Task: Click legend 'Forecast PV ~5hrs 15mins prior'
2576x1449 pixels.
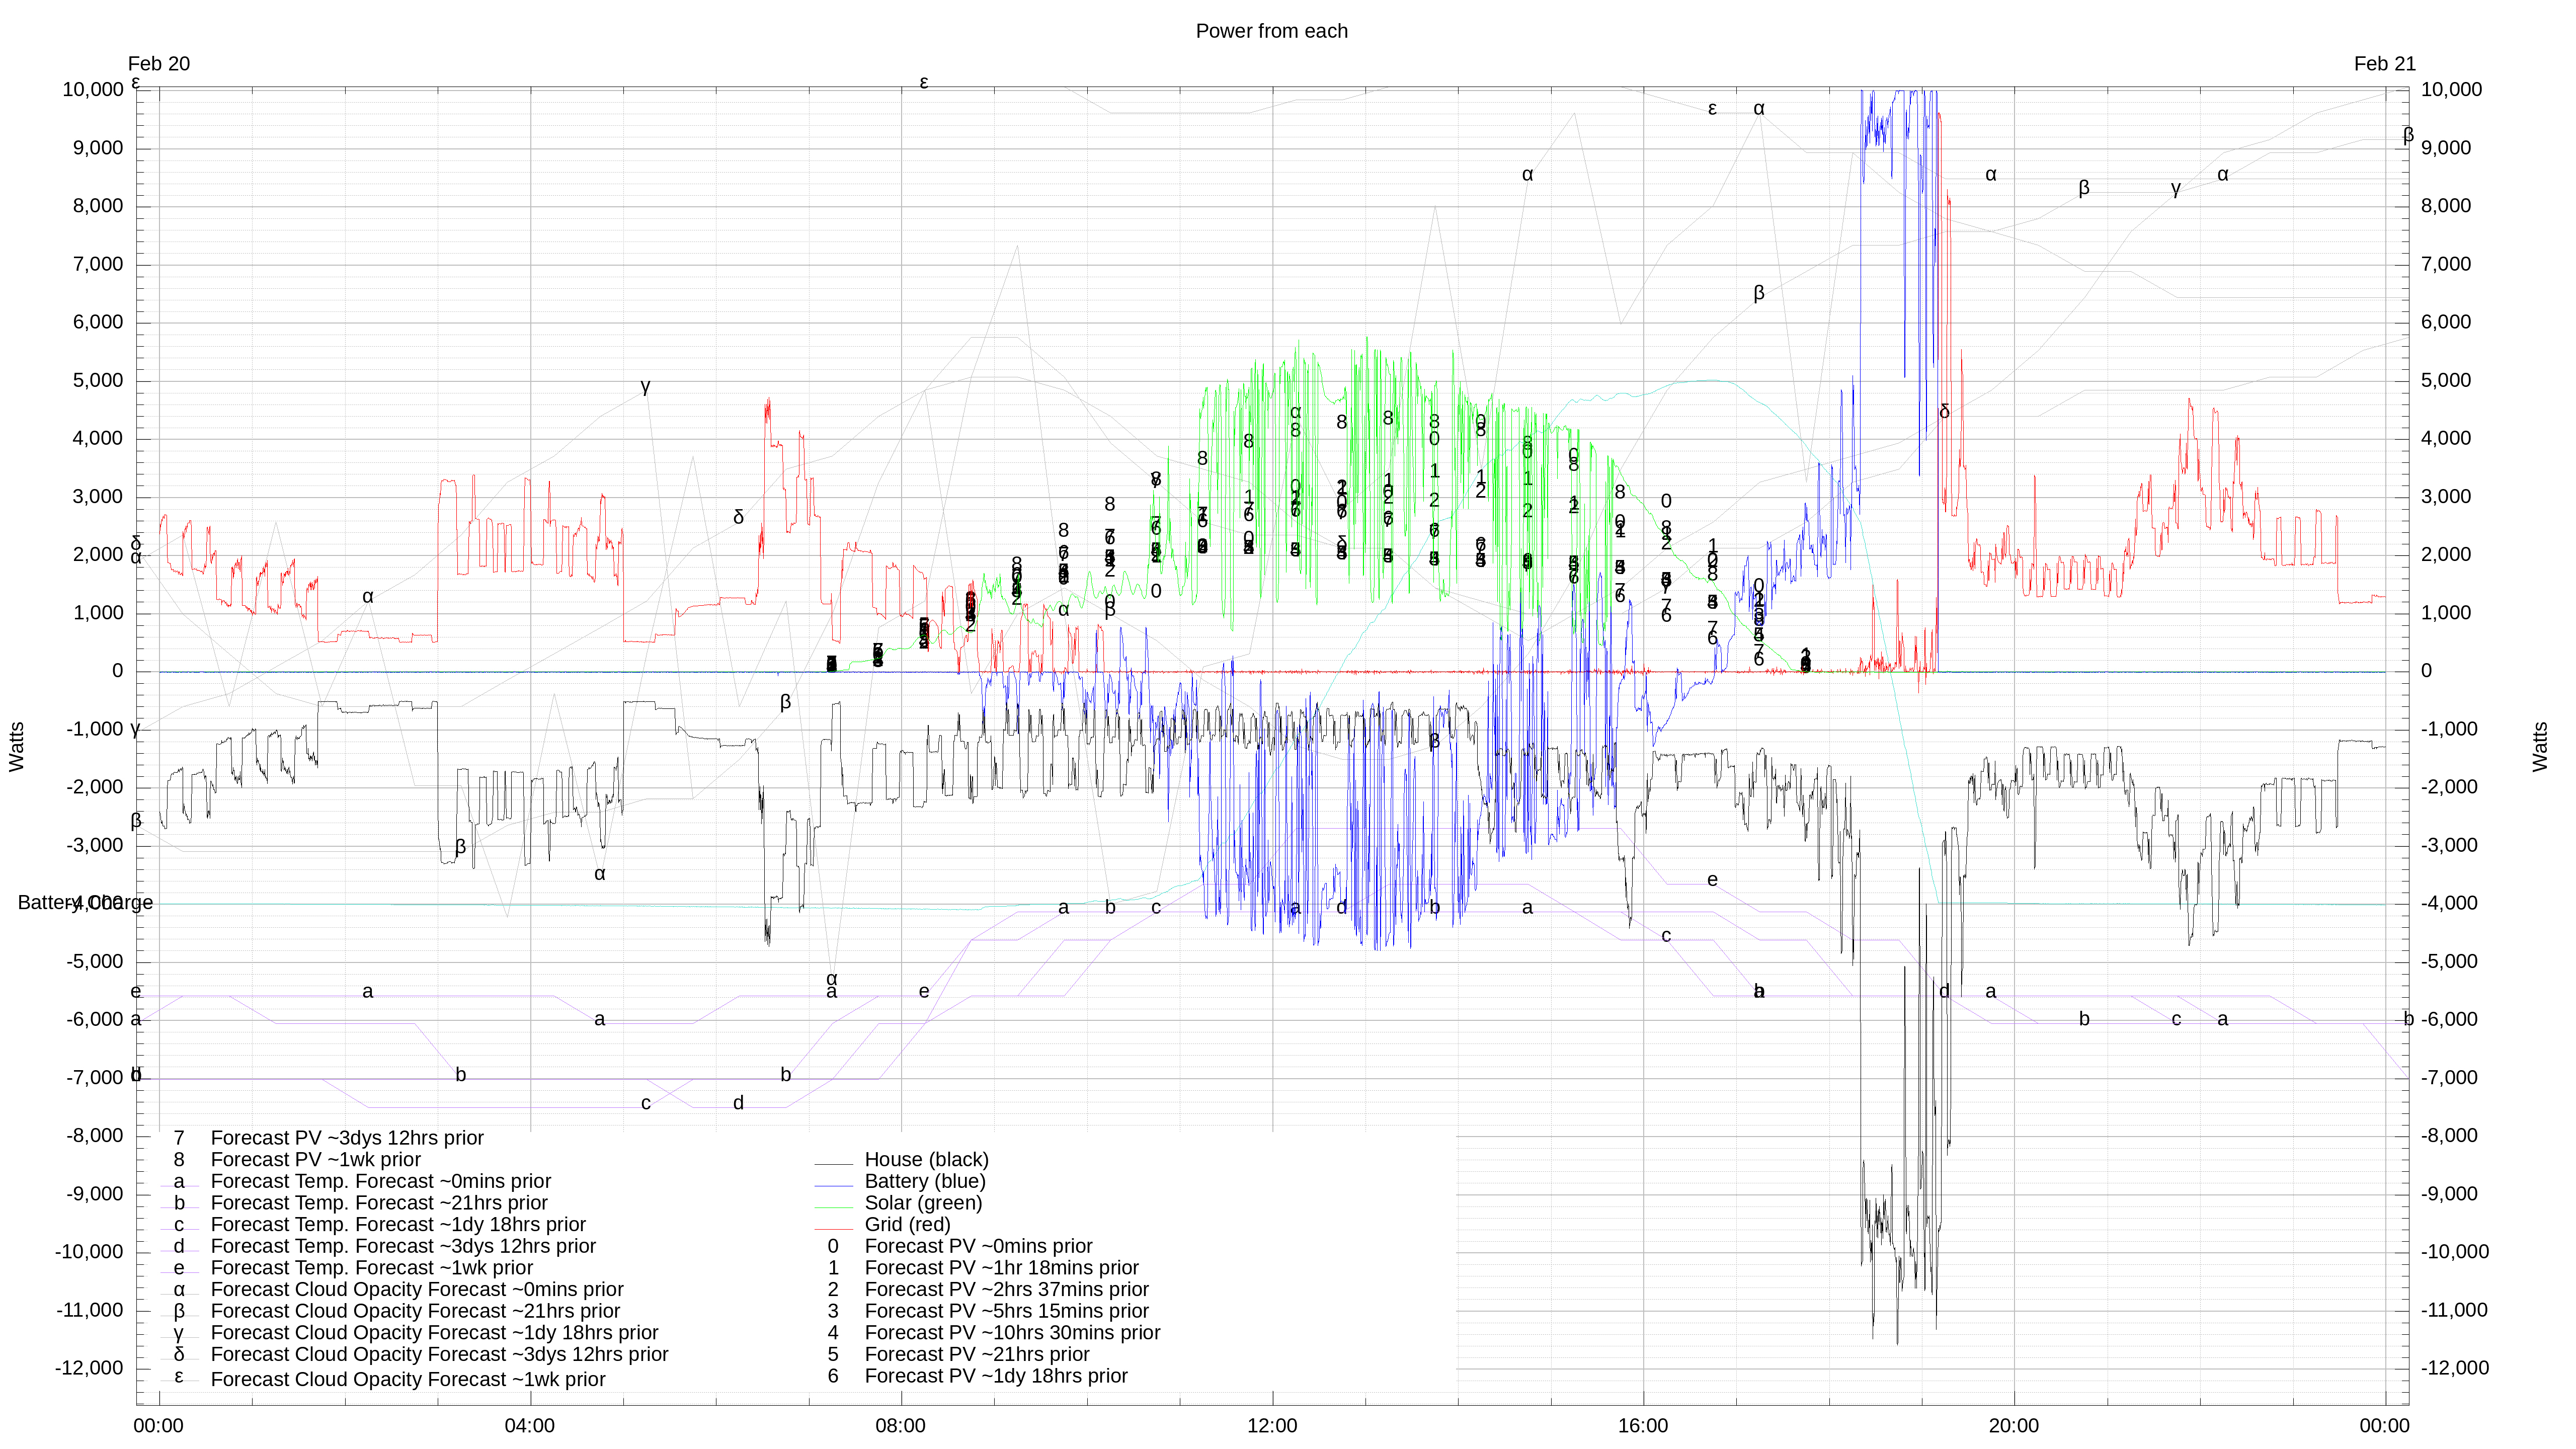Action: pyautogui.click(x=1006, y=1311)
